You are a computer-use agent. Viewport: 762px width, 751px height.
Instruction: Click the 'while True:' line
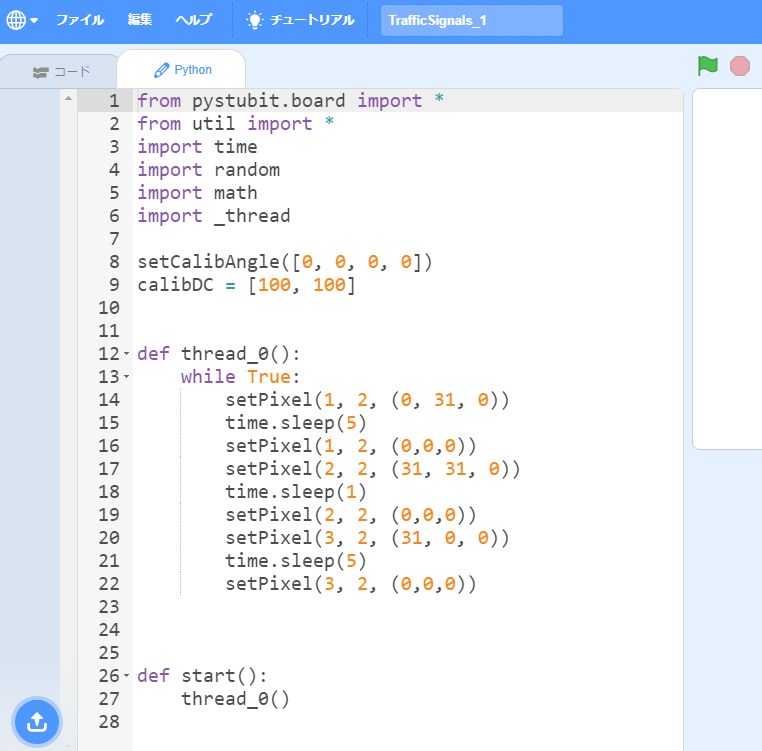241,376
